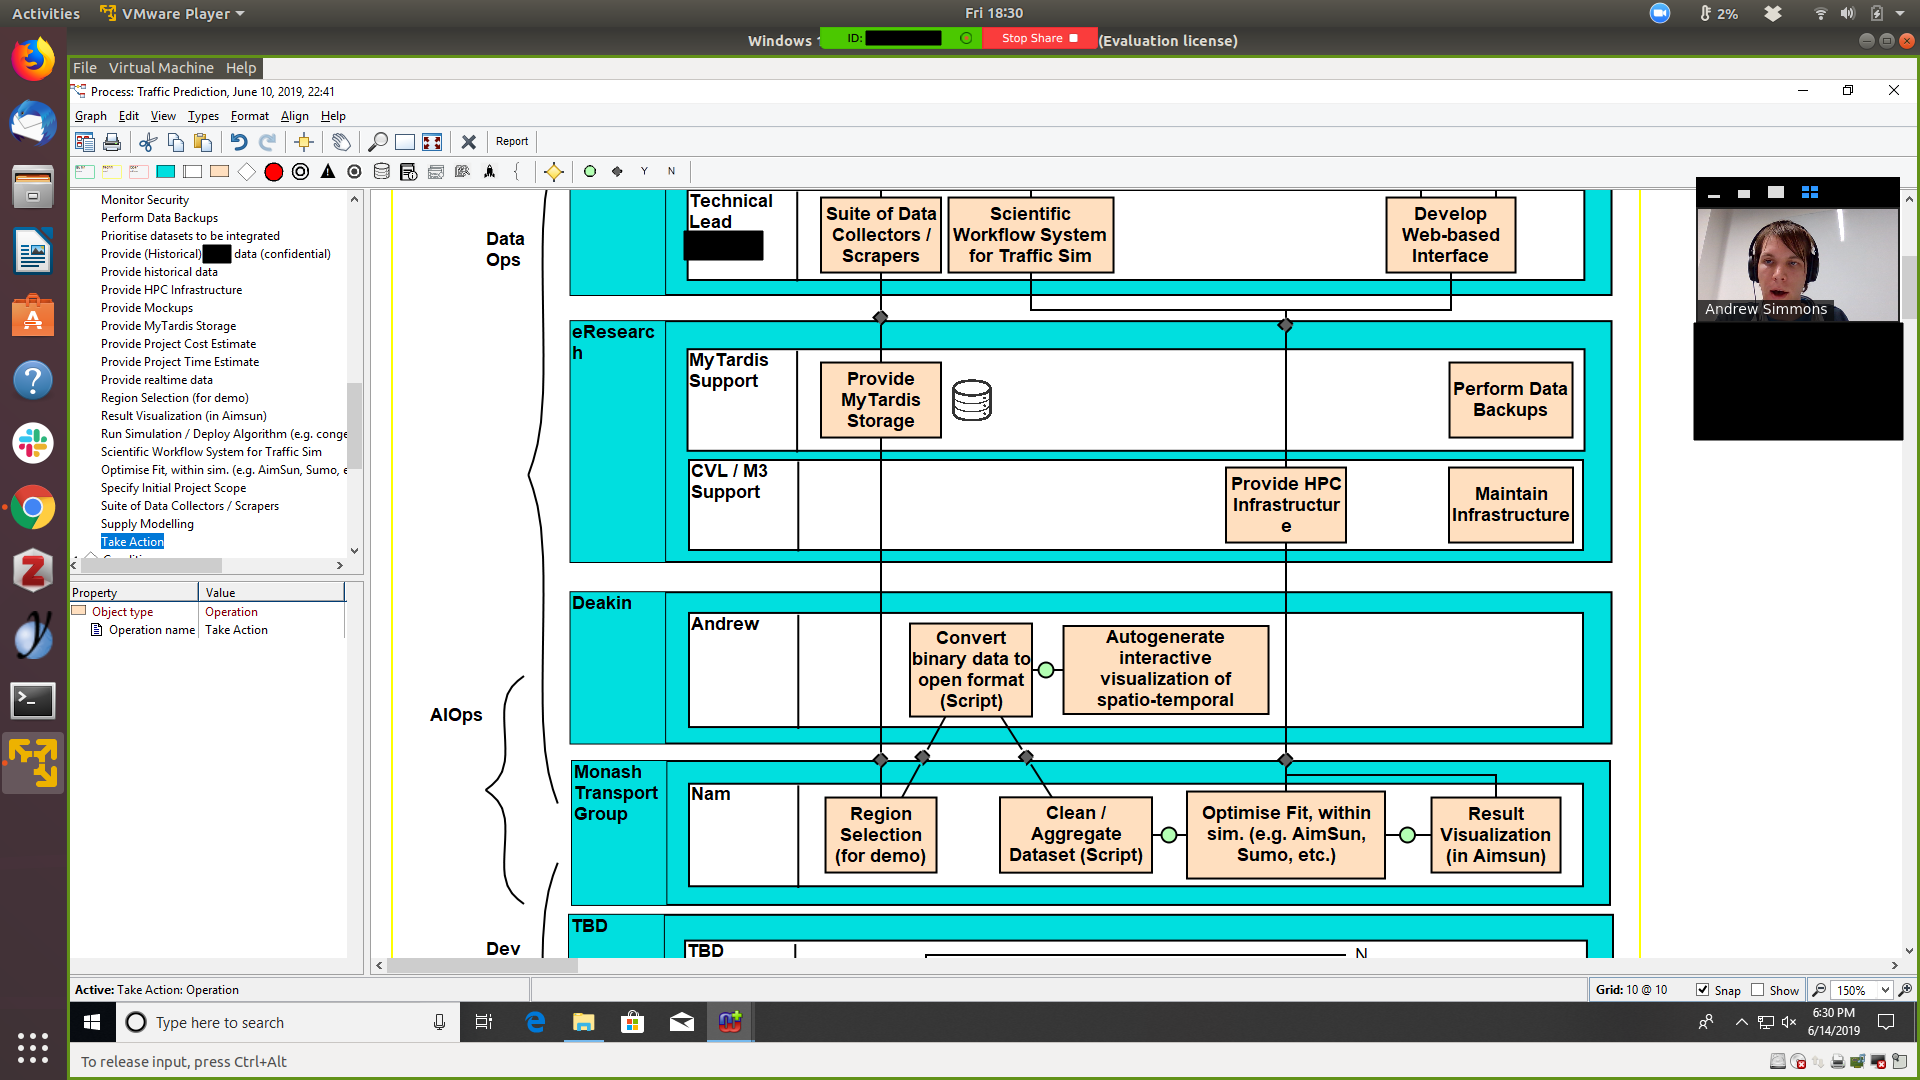Toggle the Snap checkbox
Viewport: 1920px width, 1080px height.
pos(1703,990)
